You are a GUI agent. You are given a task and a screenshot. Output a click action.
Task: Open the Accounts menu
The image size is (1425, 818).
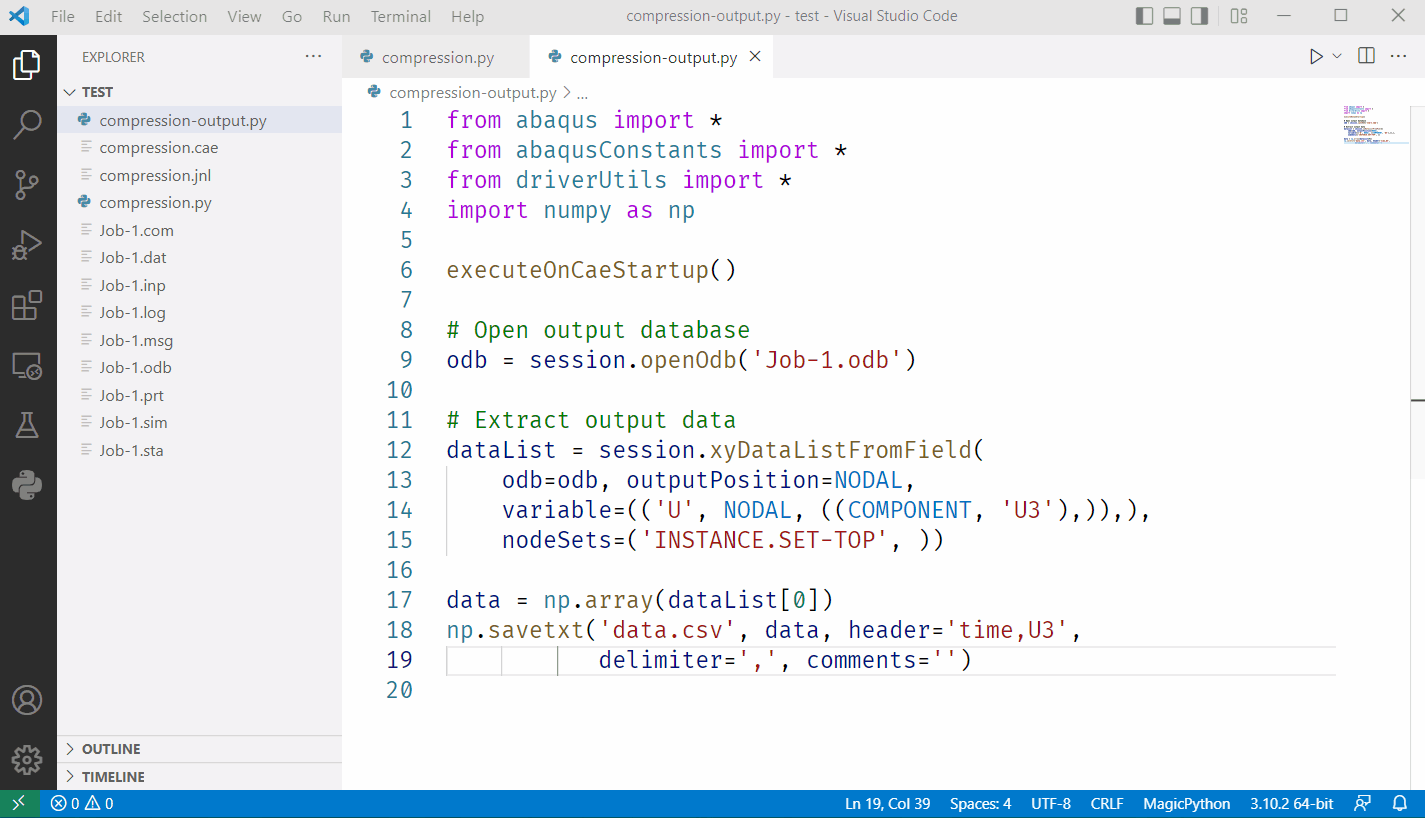pyautogui.click(x=27, y=700)
